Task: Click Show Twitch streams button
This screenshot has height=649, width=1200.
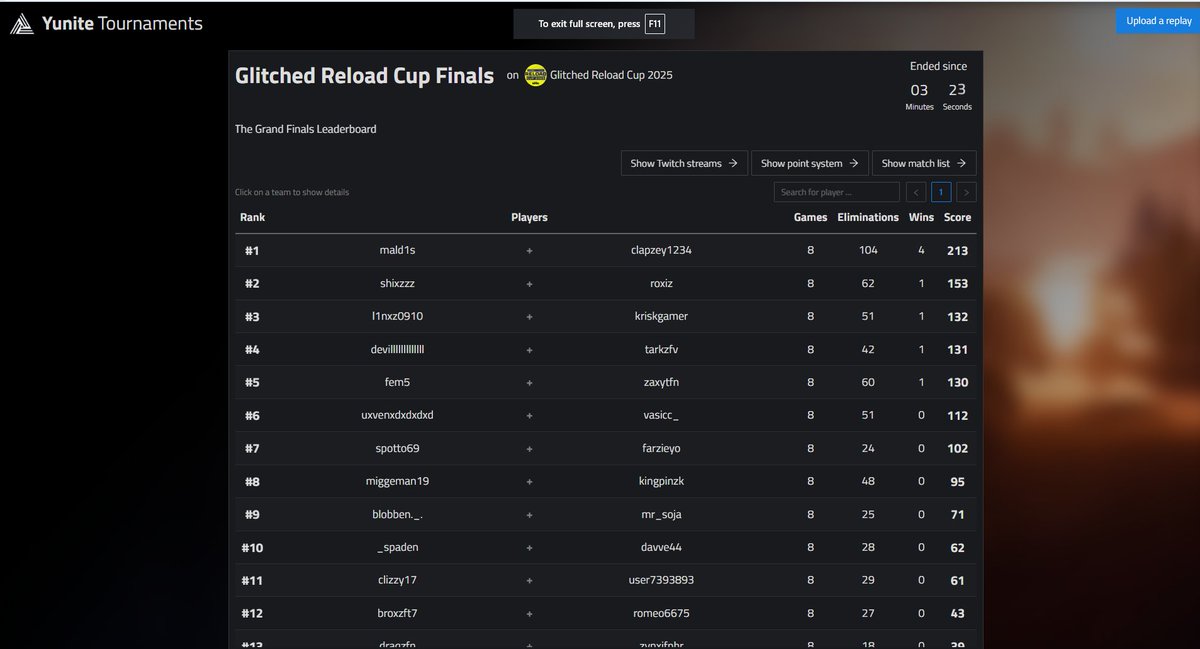Action: pyautogui.click(x=684, y=163)
